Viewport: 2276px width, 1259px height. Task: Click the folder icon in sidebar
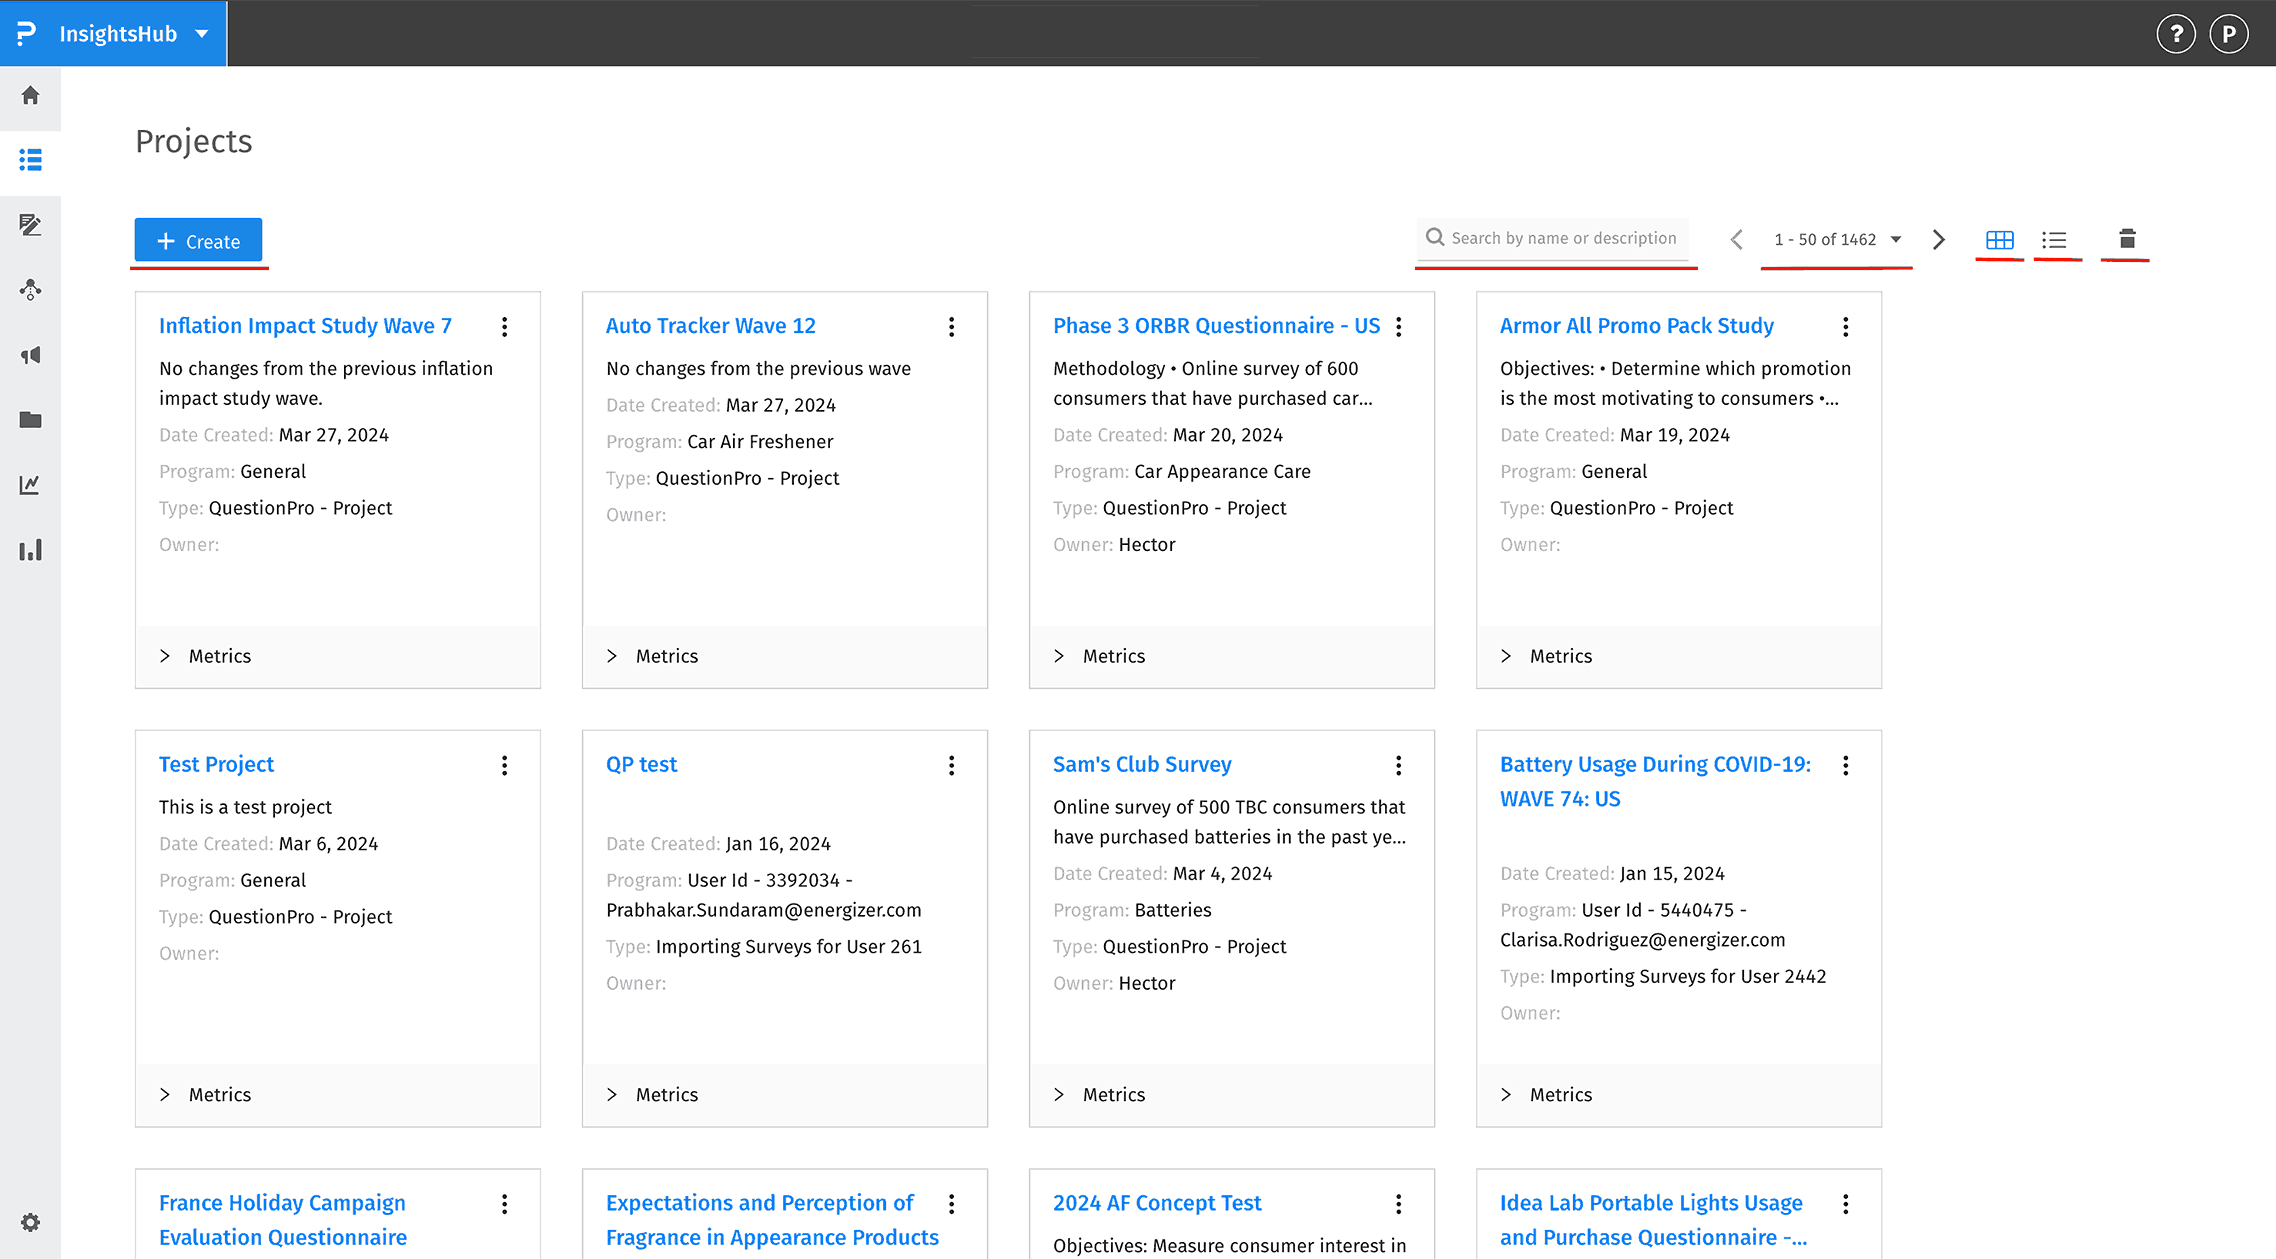point(30,420)
